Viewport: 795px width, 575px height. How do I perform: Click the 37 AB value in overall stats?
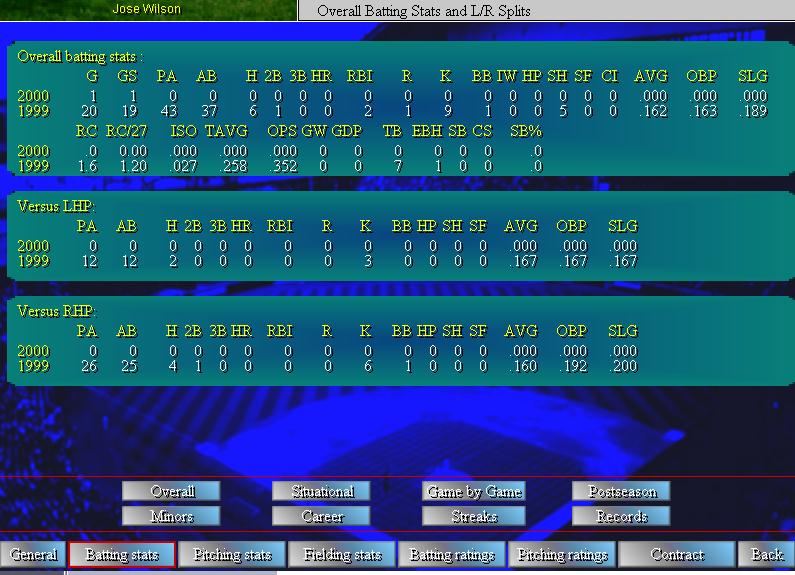click(208, 111)
